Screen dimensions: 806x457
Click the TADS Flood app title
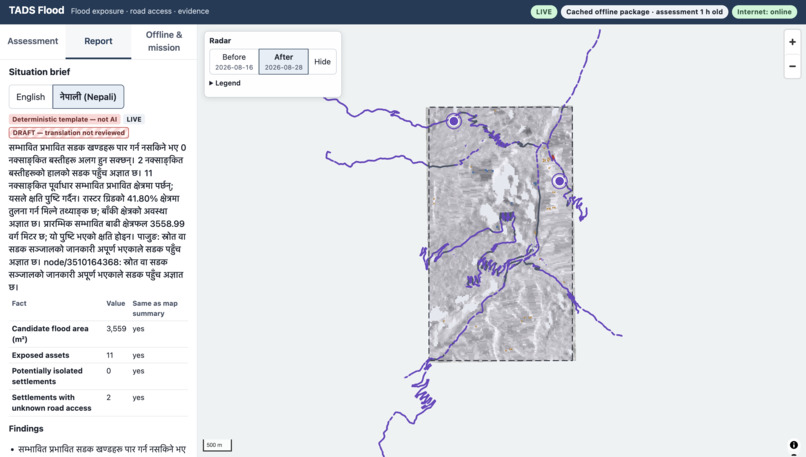tap(36, 10)
